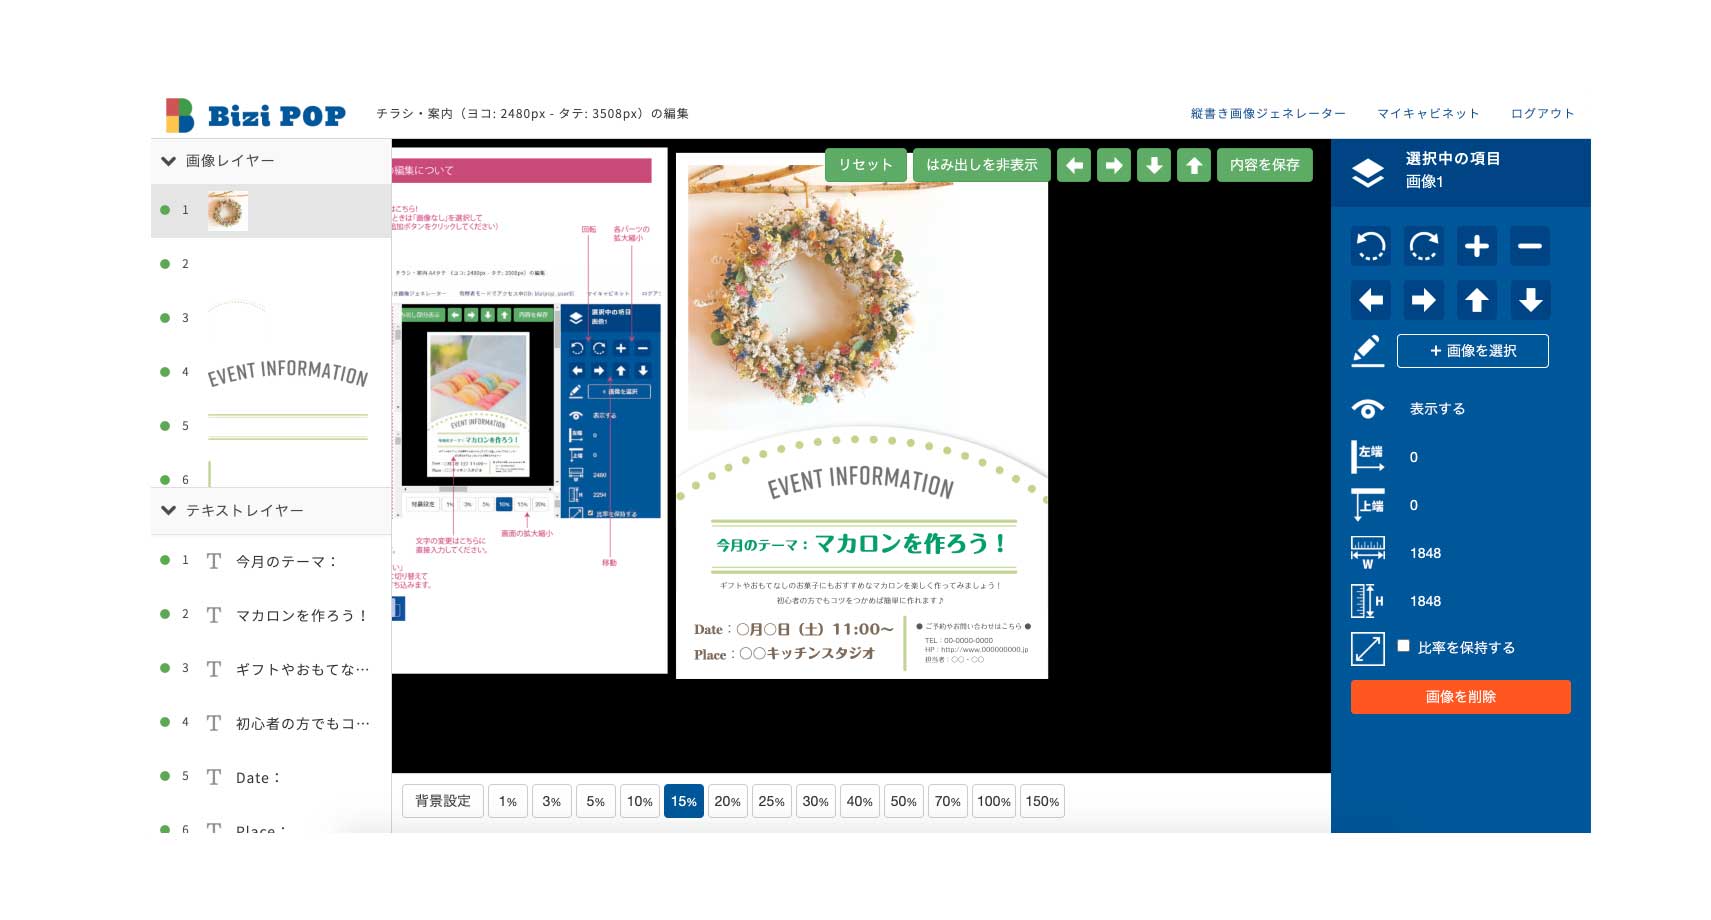This screenshot has height=920, width=1711.
Task: Click text icon of 今月のテーマ layer
Action: (x=214, y=561)
